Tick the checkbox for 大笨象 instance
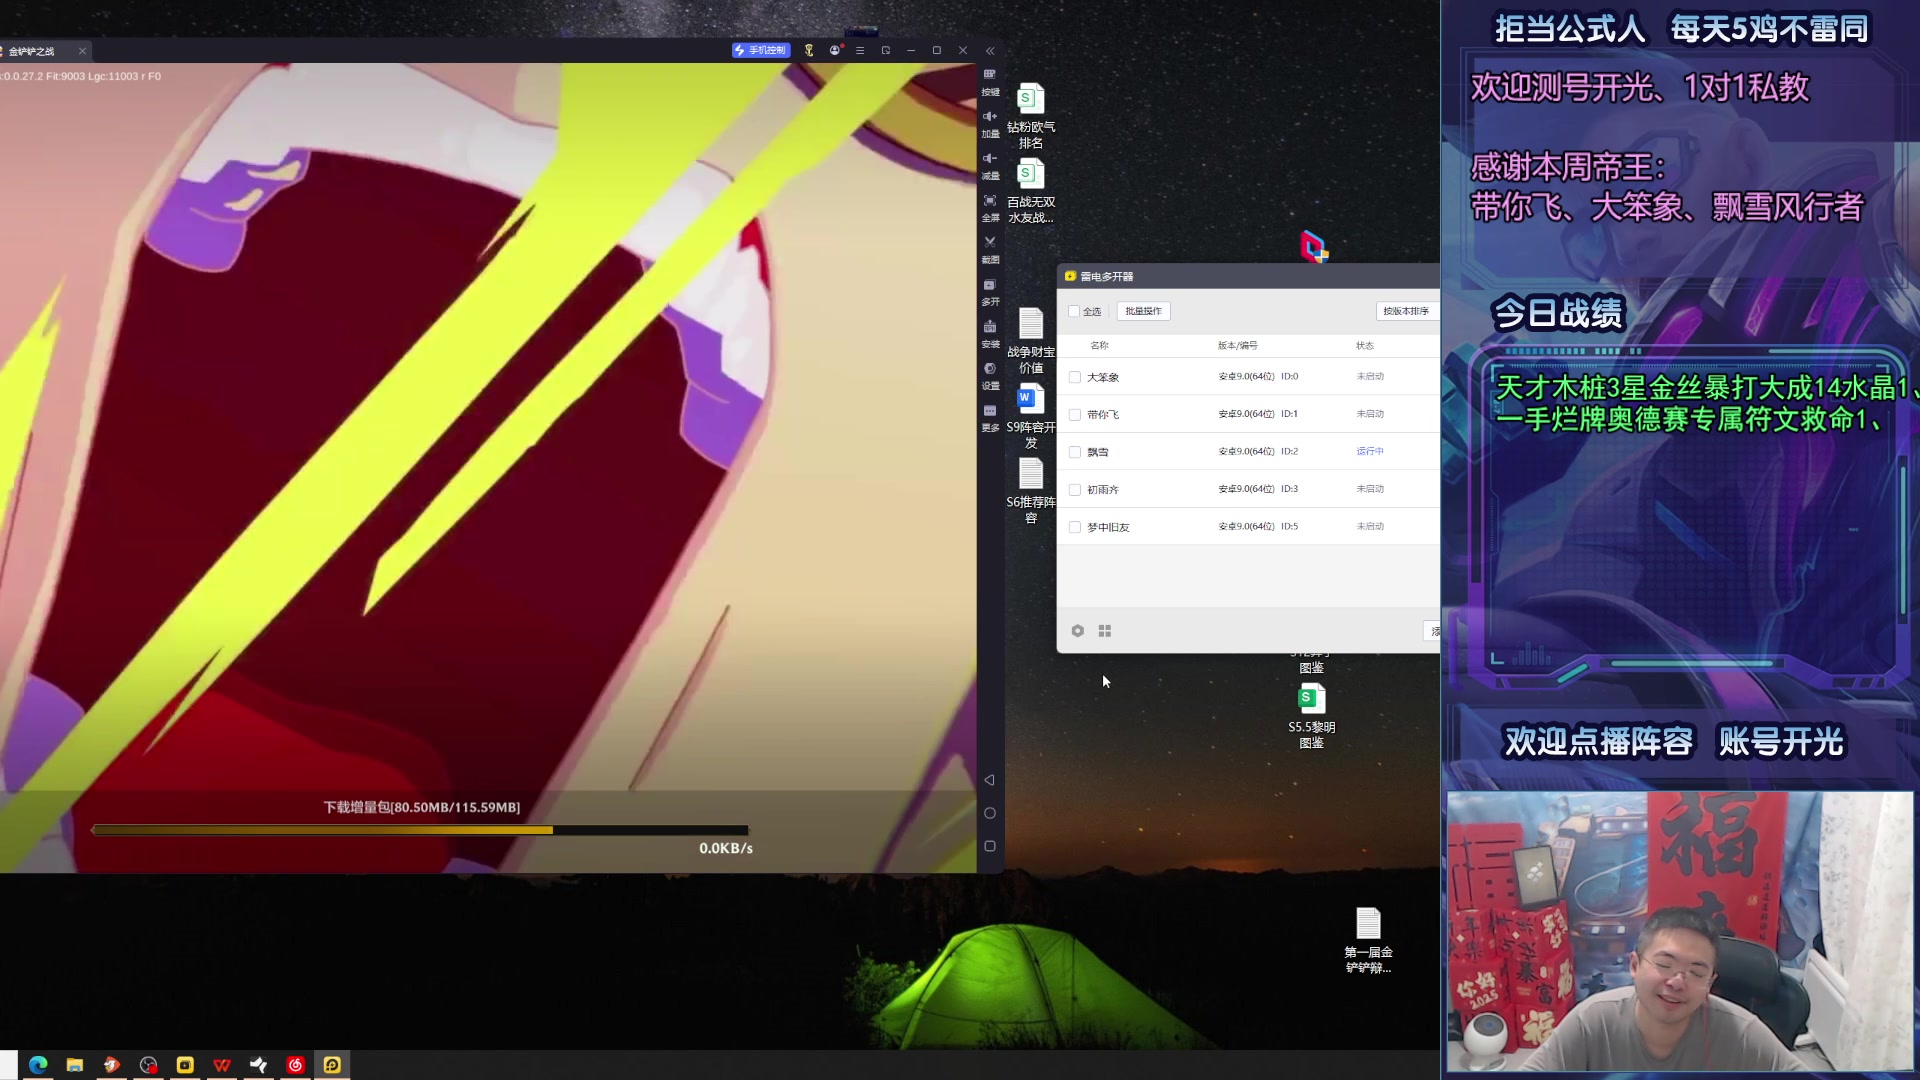This screenshot has width=1920, height=1080. (x=1075, y=377)
